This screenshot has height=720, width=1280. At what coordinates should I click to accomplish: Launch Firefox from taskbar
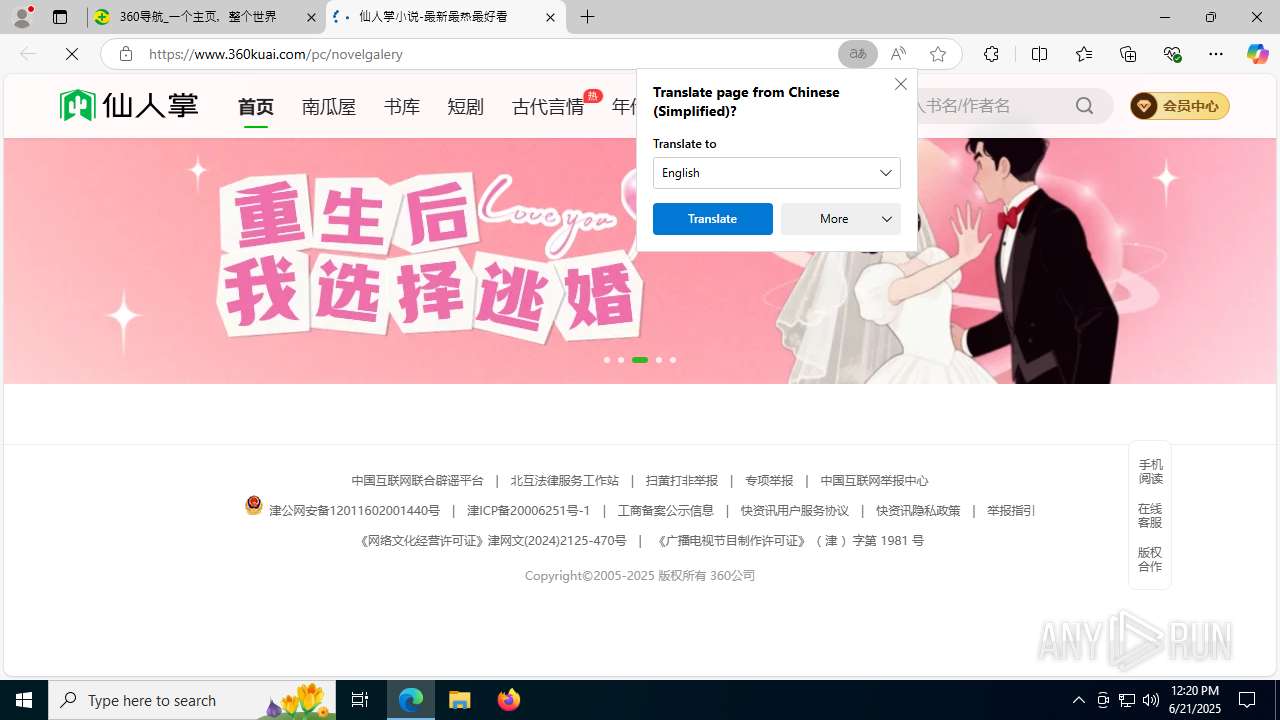point(509,700)
